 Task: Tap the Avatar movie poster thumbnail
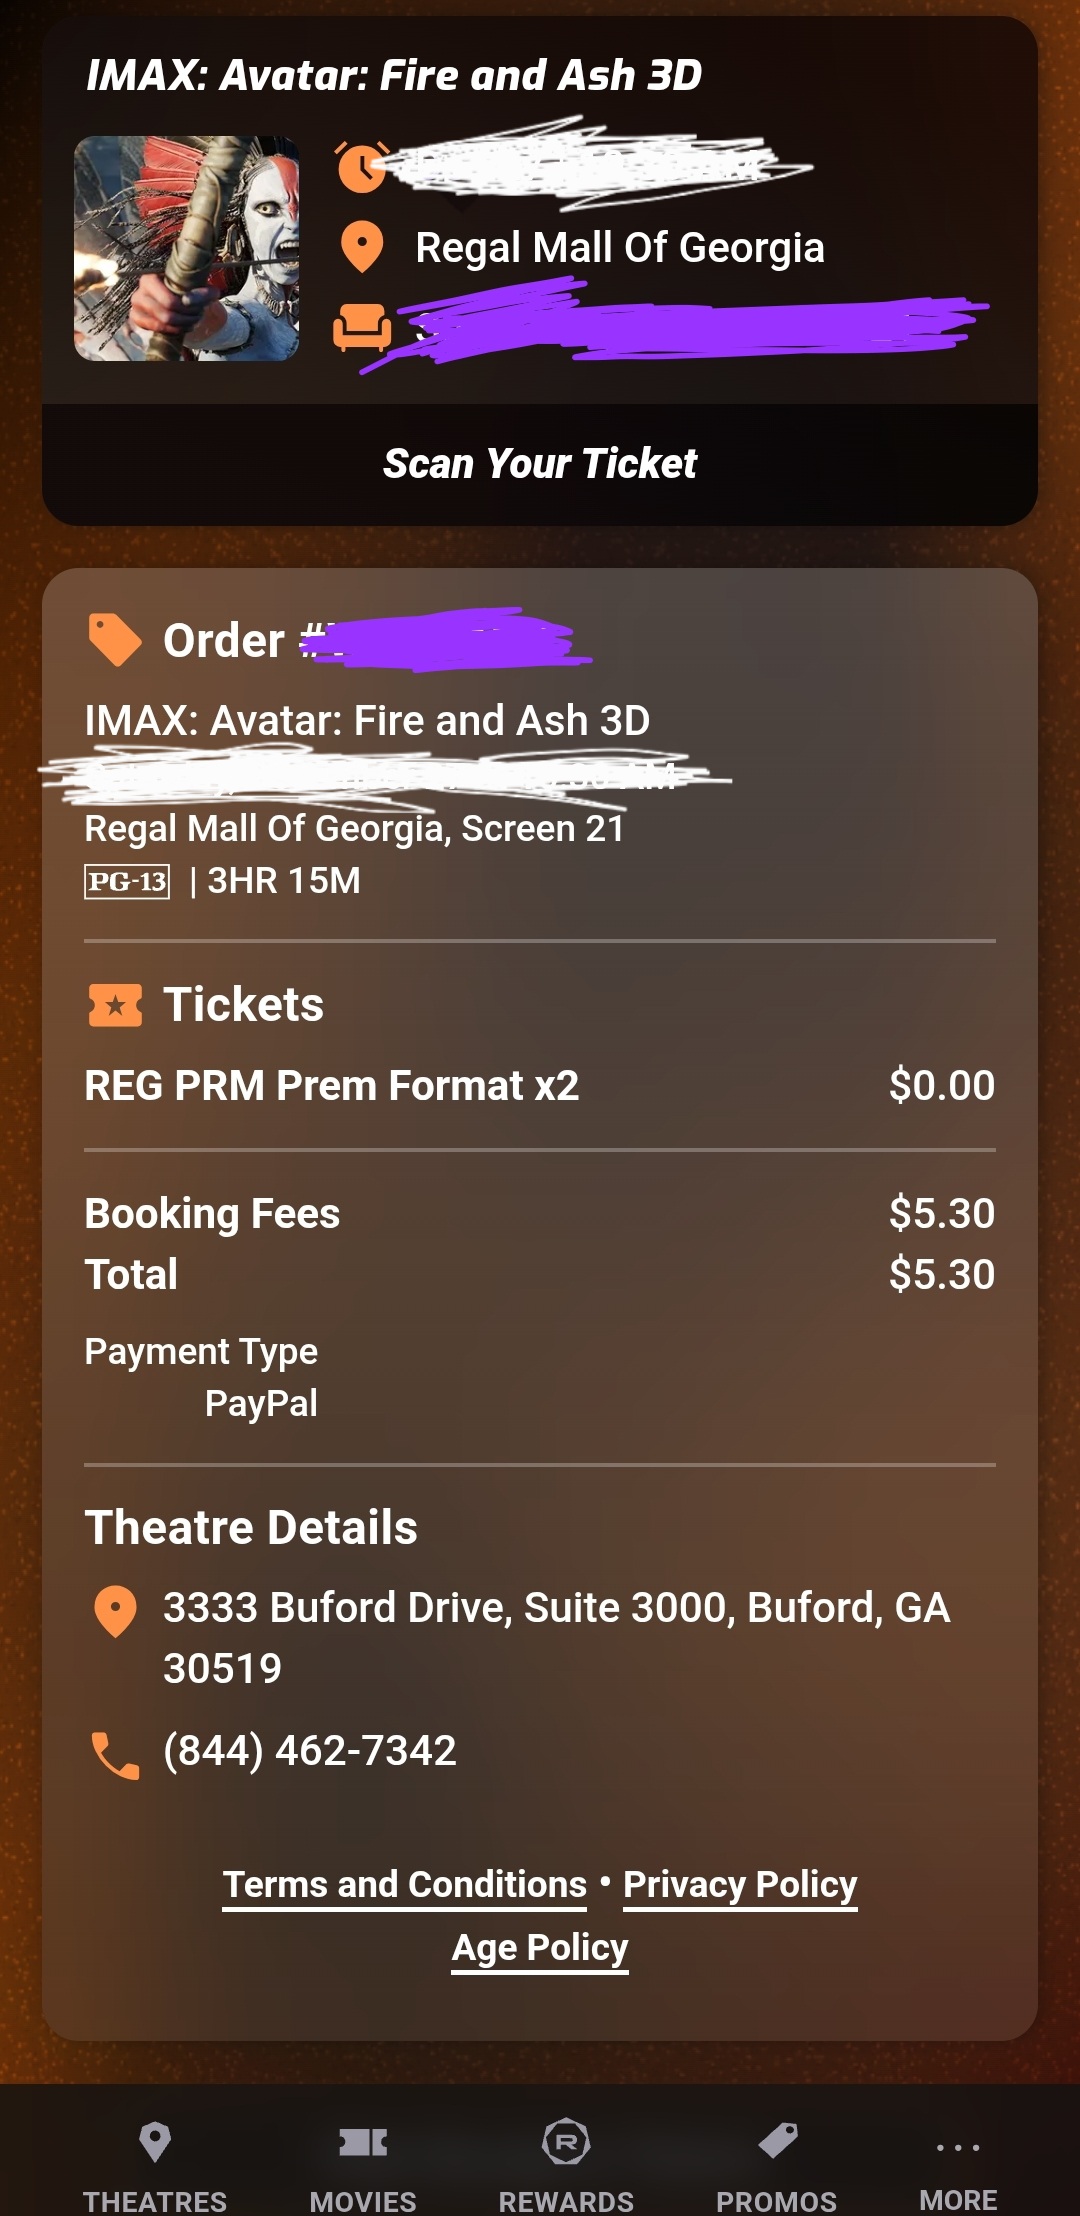coord(187,248)
